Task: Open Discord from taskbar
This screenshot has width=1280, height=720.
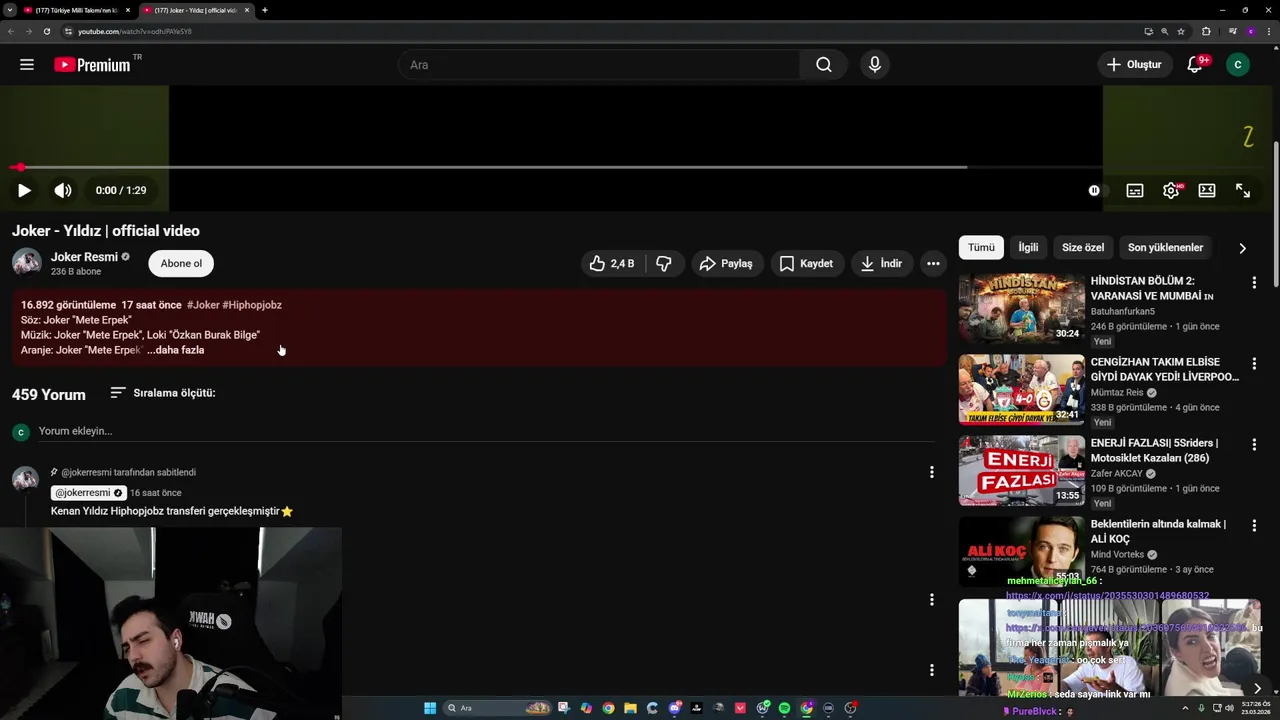Action: tap(675, 708)
